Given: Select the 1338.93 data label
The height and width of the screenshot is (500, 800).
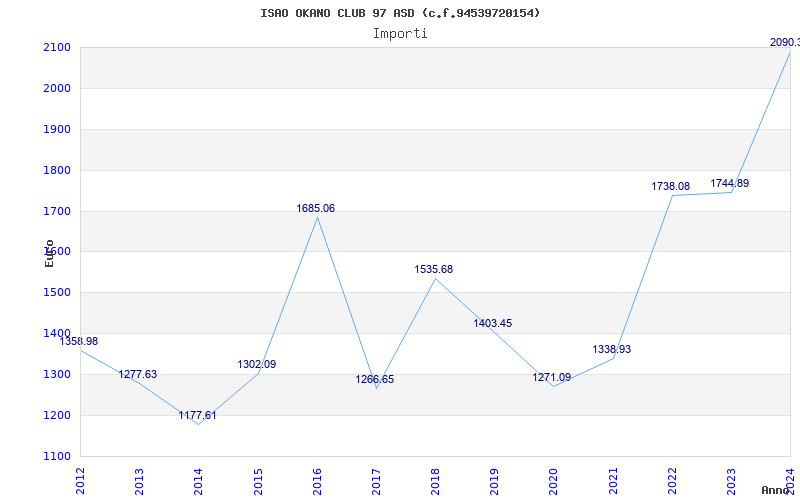Looking at the screenshot, I should pyautogui.click(x=611, y=349).
